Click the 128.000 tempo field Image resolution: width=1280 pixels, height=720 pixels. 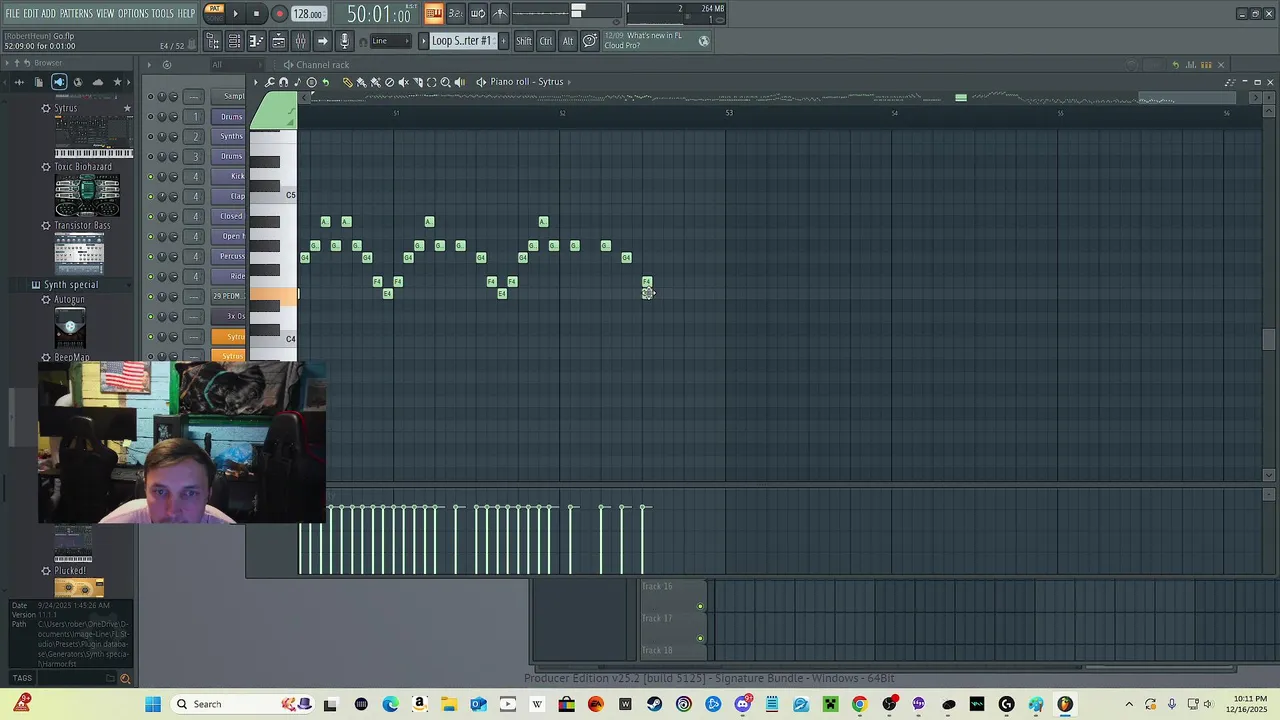pos(308,14)
